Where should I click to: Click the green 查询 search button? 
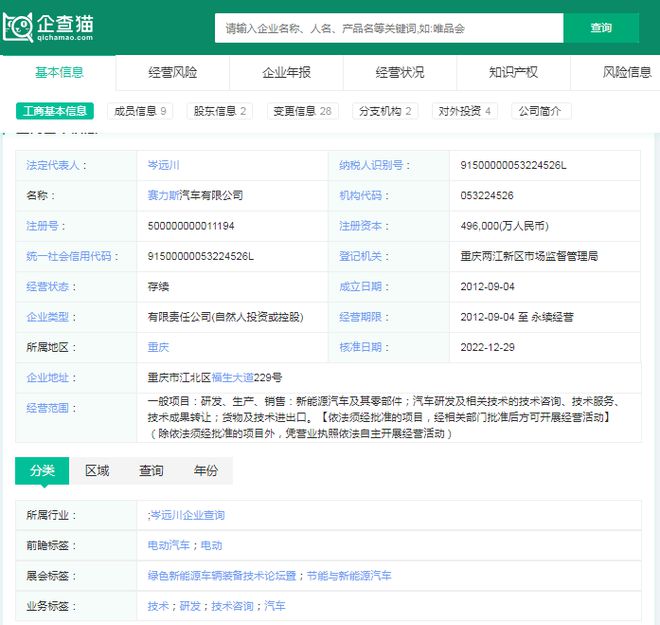click(601, 28)
